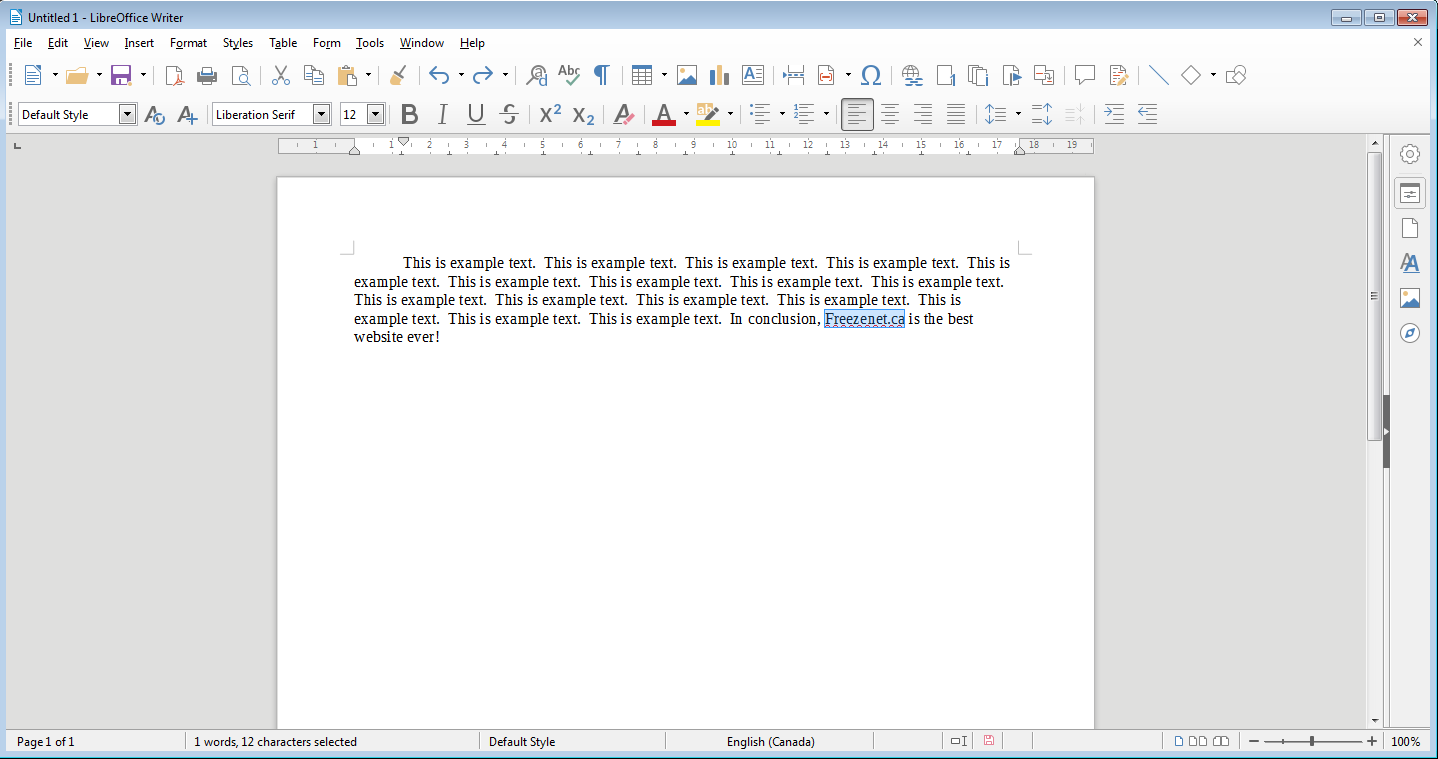The image size is (1438, 759).
Task: Toggle bold formatting
Action: coord(409,115)
